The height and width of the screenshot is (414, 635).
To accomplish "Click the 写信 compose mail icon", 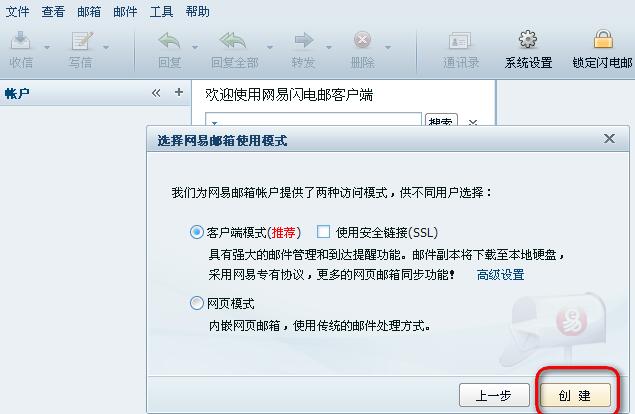I will pos(81,40).
